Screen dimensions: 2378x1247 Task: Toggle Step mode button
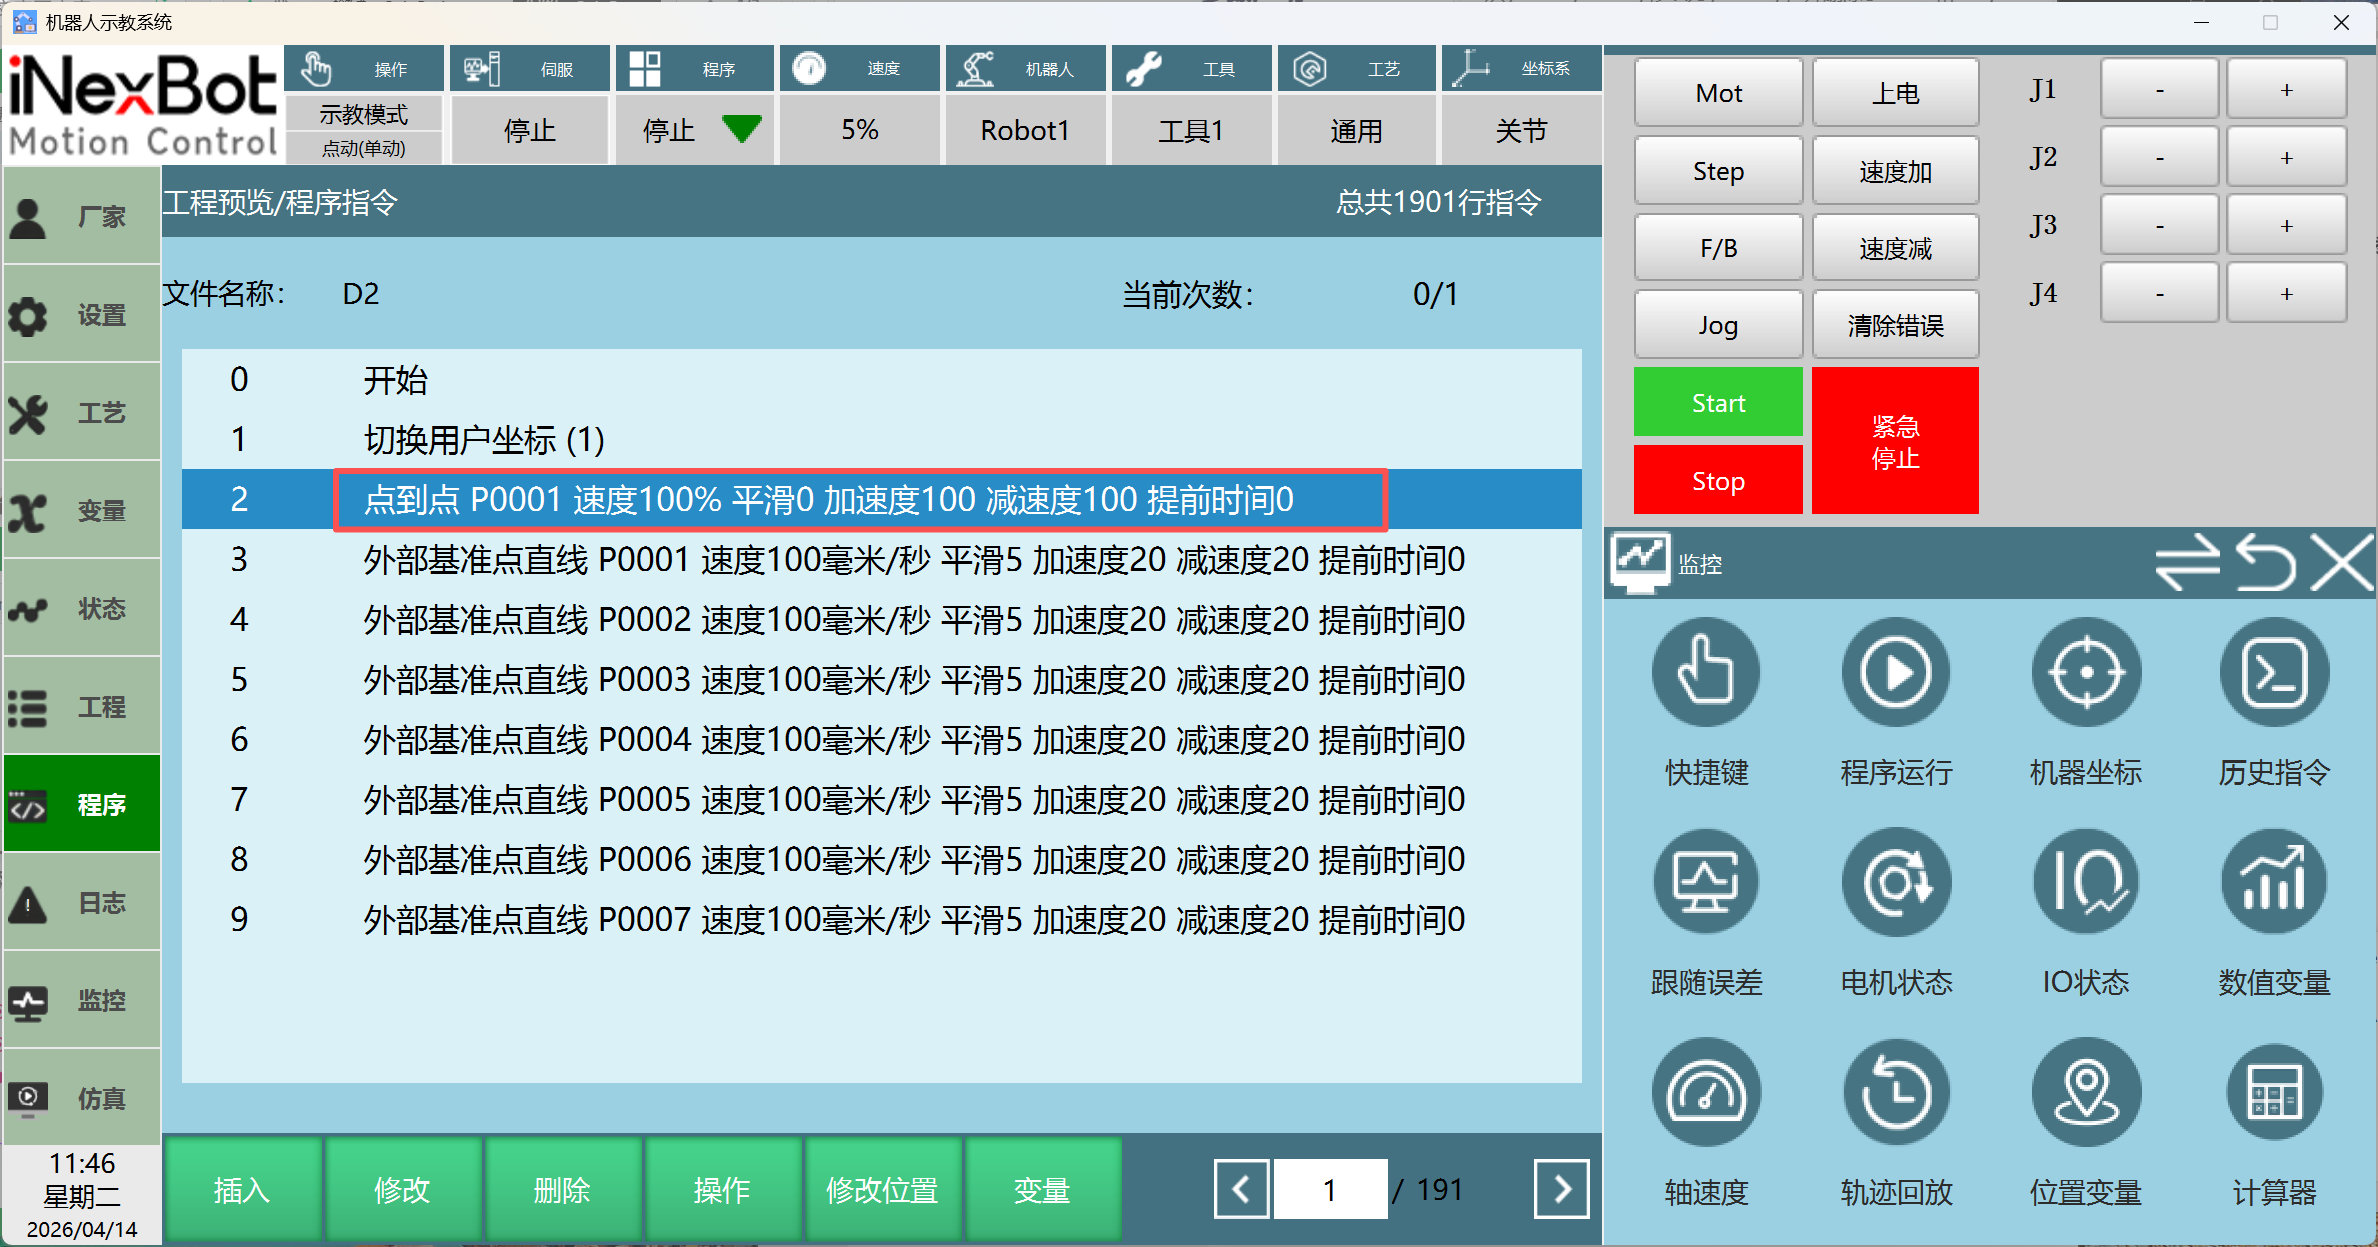tap(1718, 171)
